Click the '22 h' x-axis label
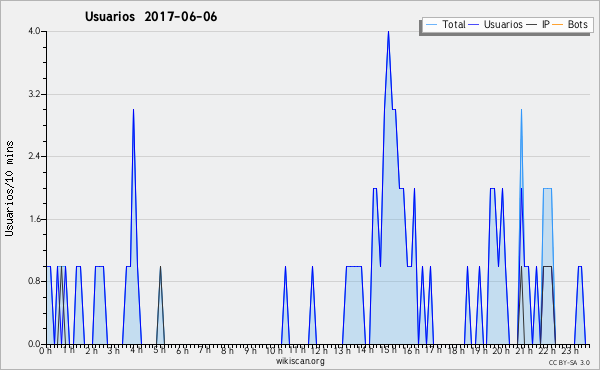The height and width of the screenshot is (370, 600). tap(547, 350)
